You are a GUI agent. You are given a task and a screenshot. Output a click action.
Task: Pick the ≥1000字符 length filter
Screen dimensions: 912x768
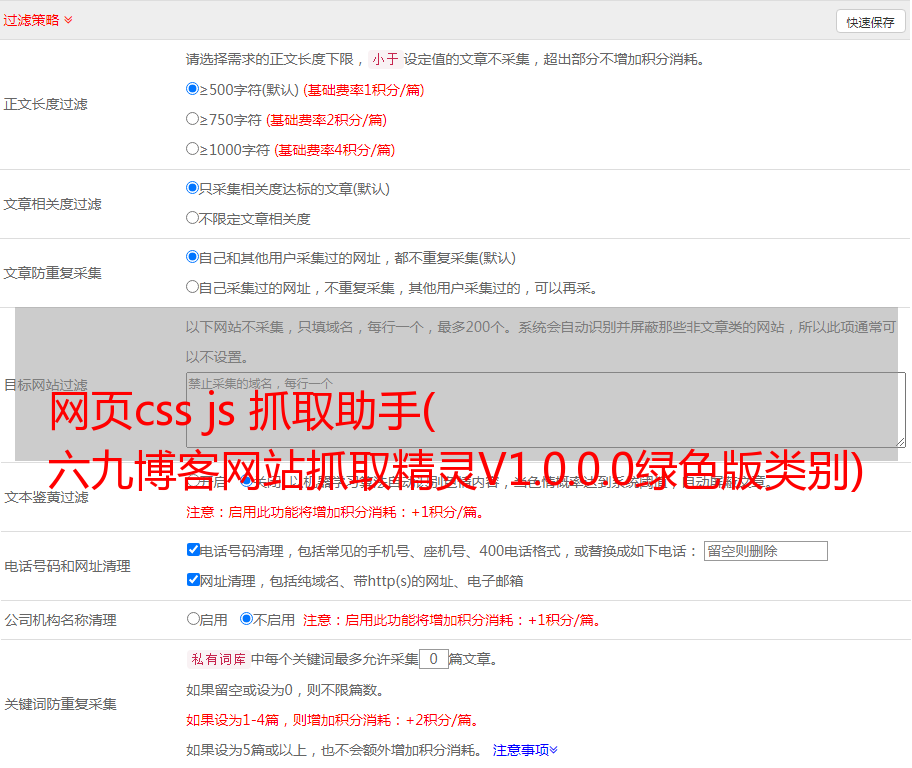pyautogui.click(x=193, y=149)
